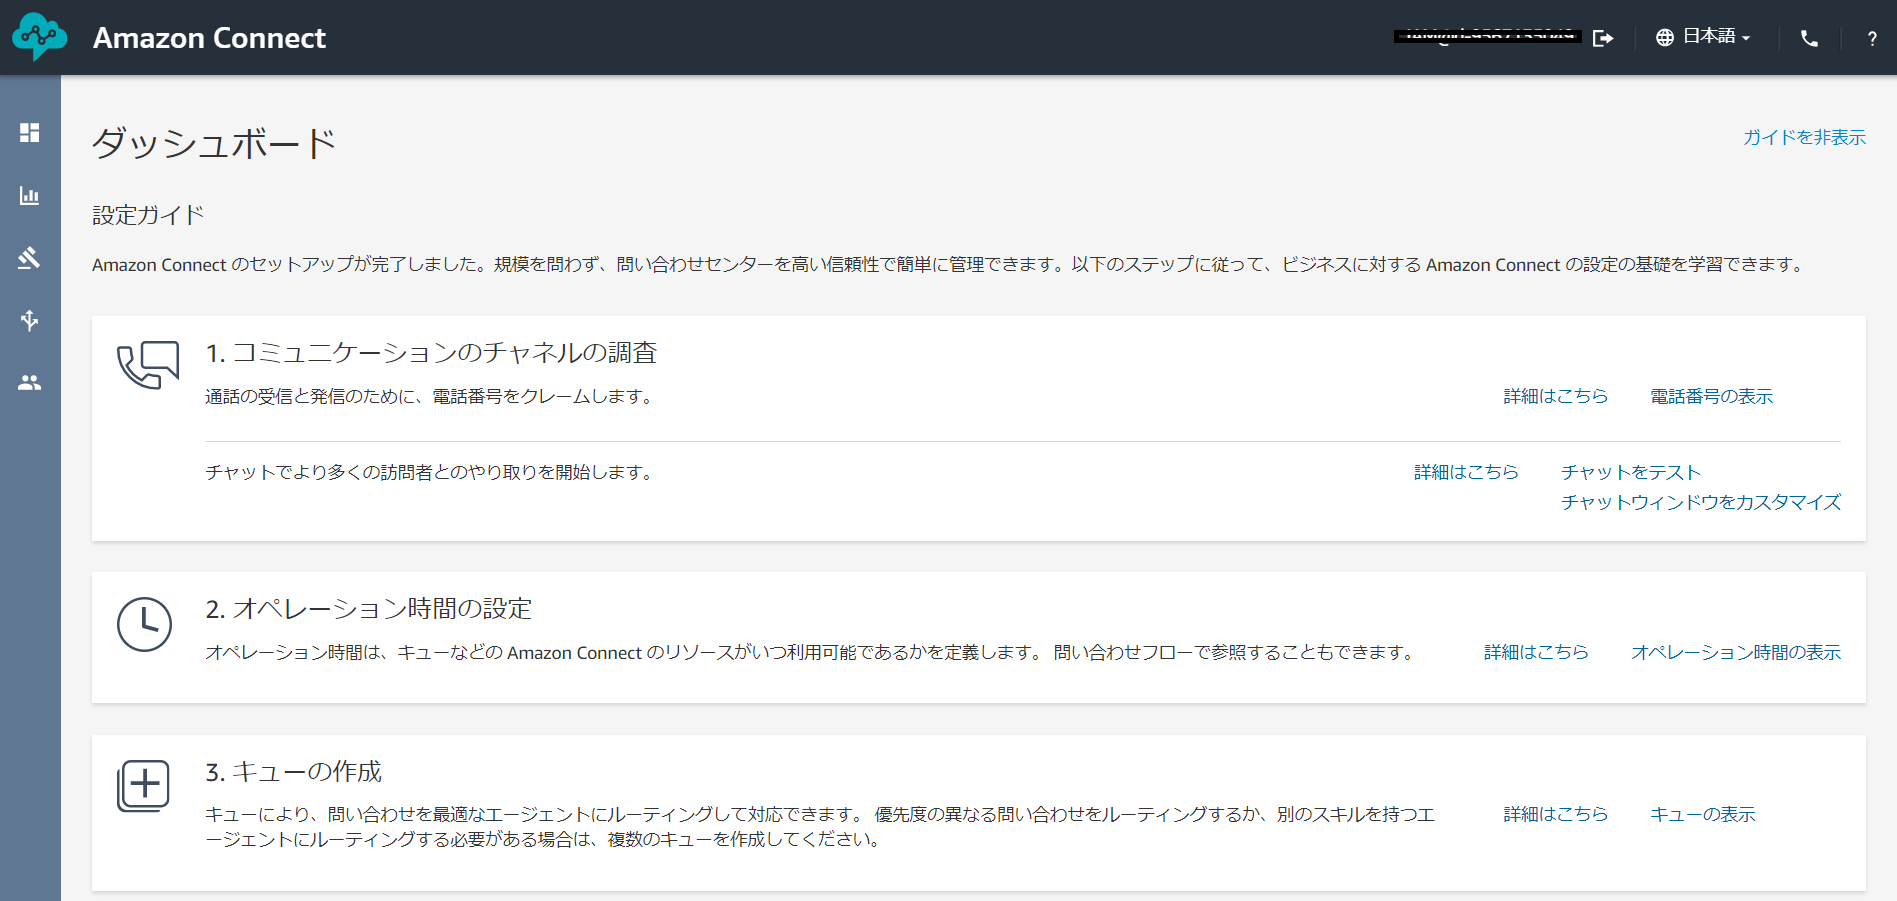
Task: Click 詳細はこちら in the chat row
Action: coord(1466,472)
